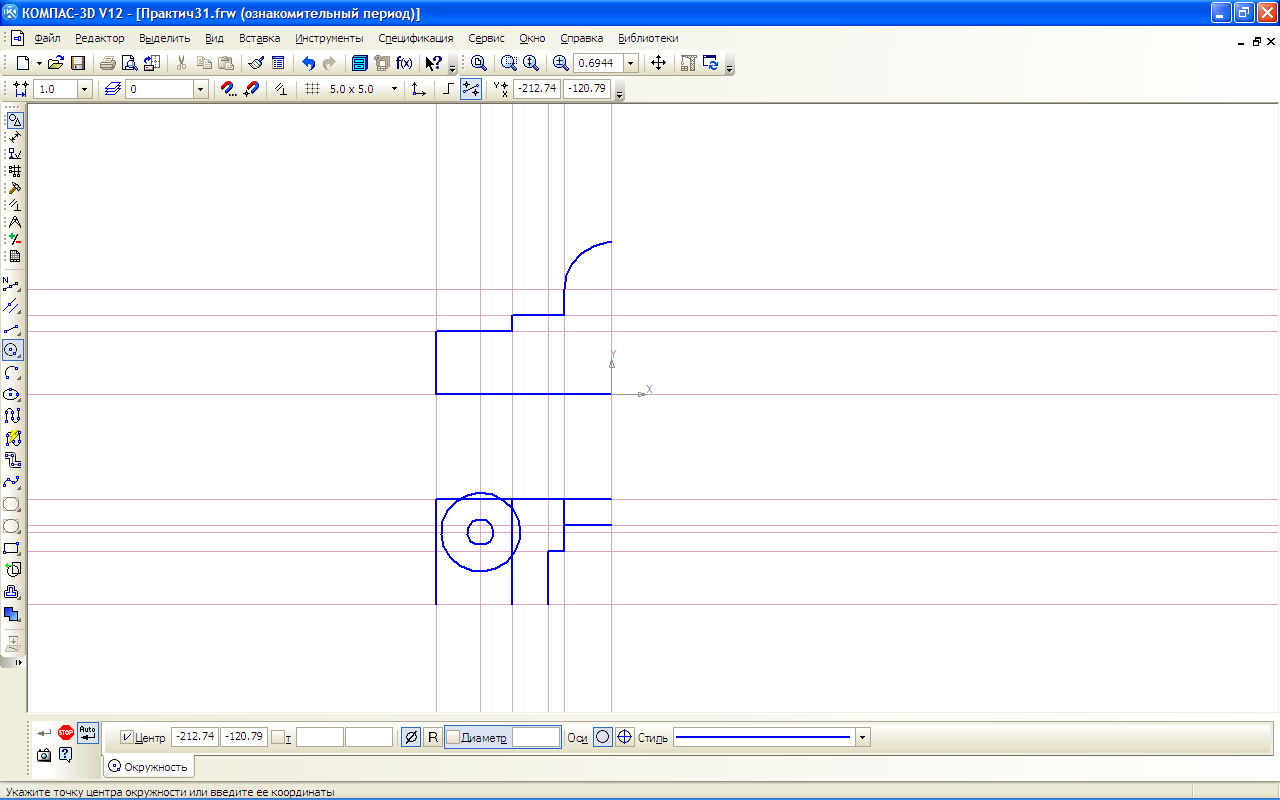This screenshot has width=1280, height=800.
Task: Open the Редактор menu
Action: [100, 38]
